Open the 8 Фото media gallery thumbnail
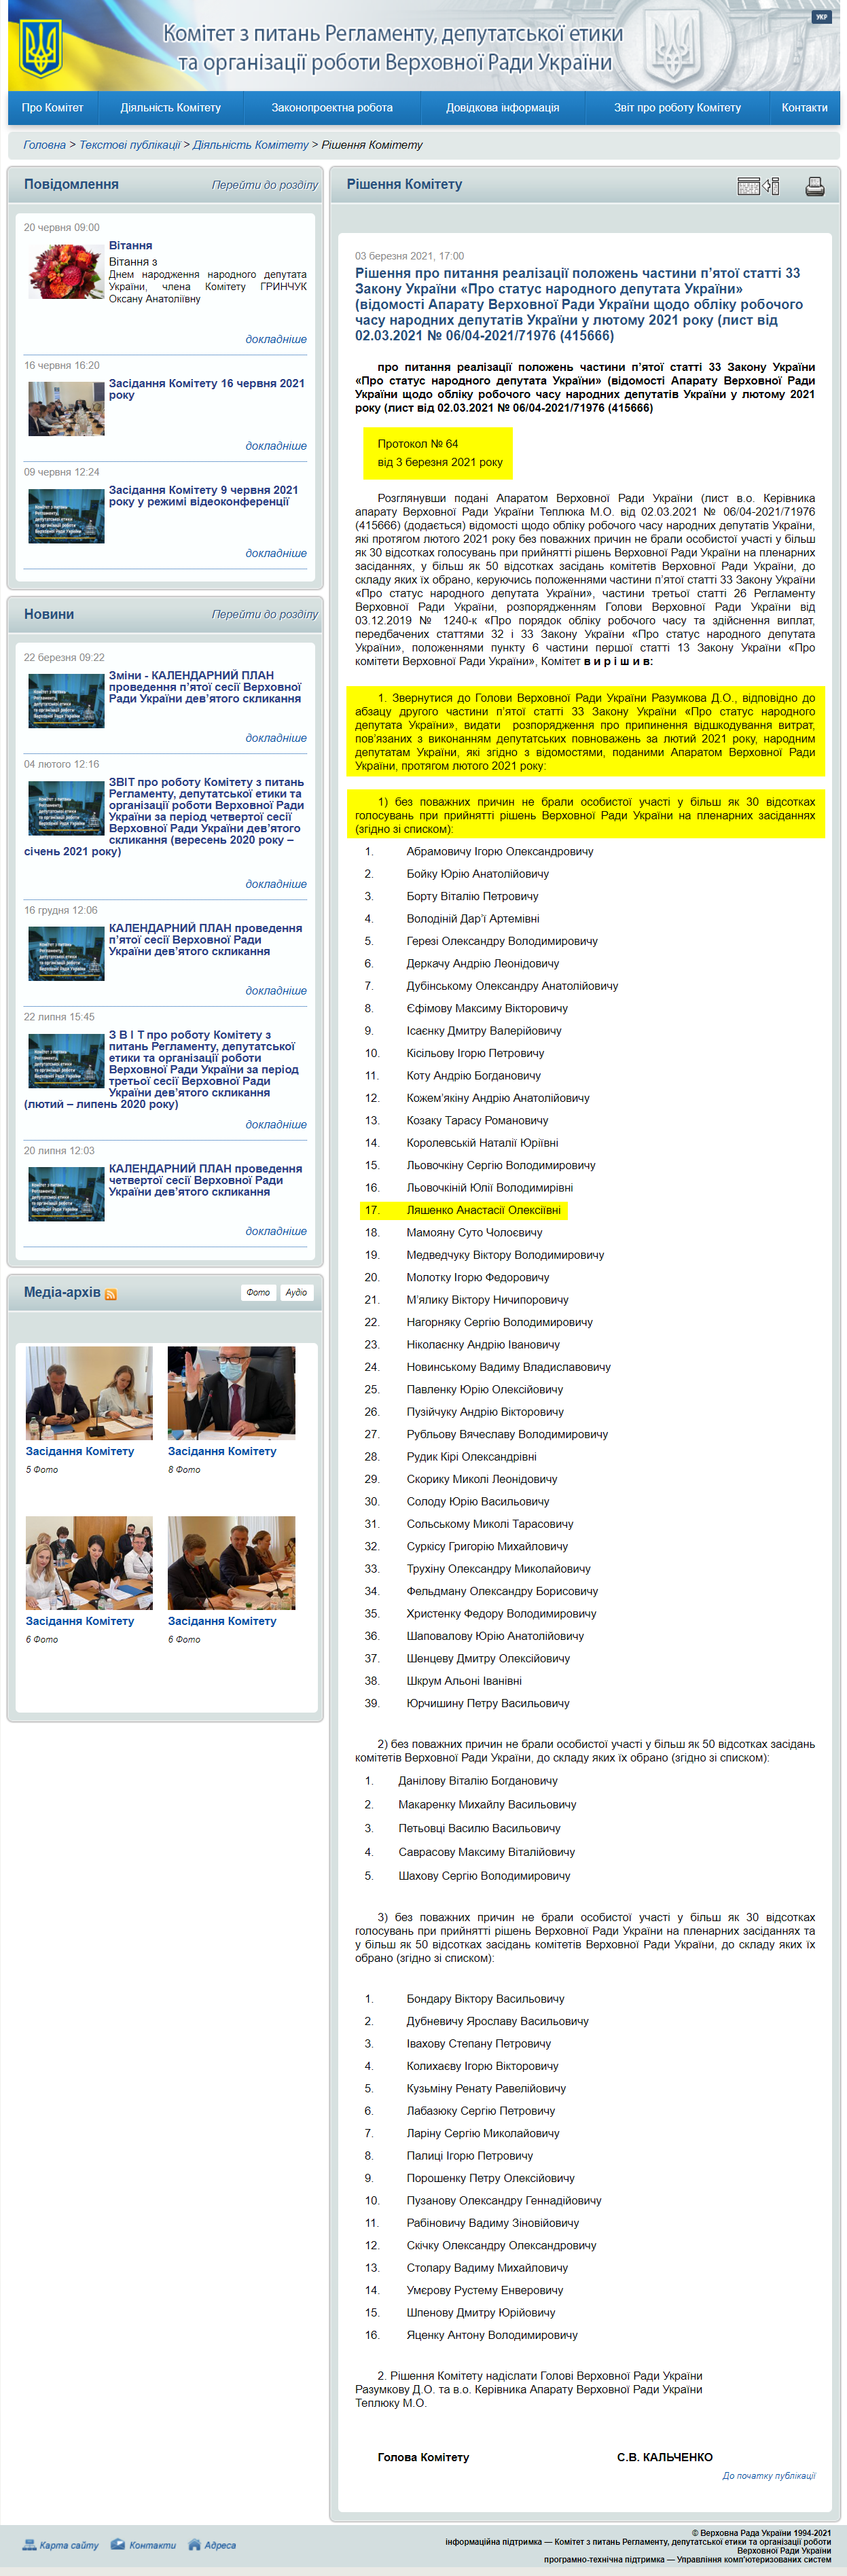Image resolution: width=847 pixels, height=2576 pixels. (x=231, y=1392)
